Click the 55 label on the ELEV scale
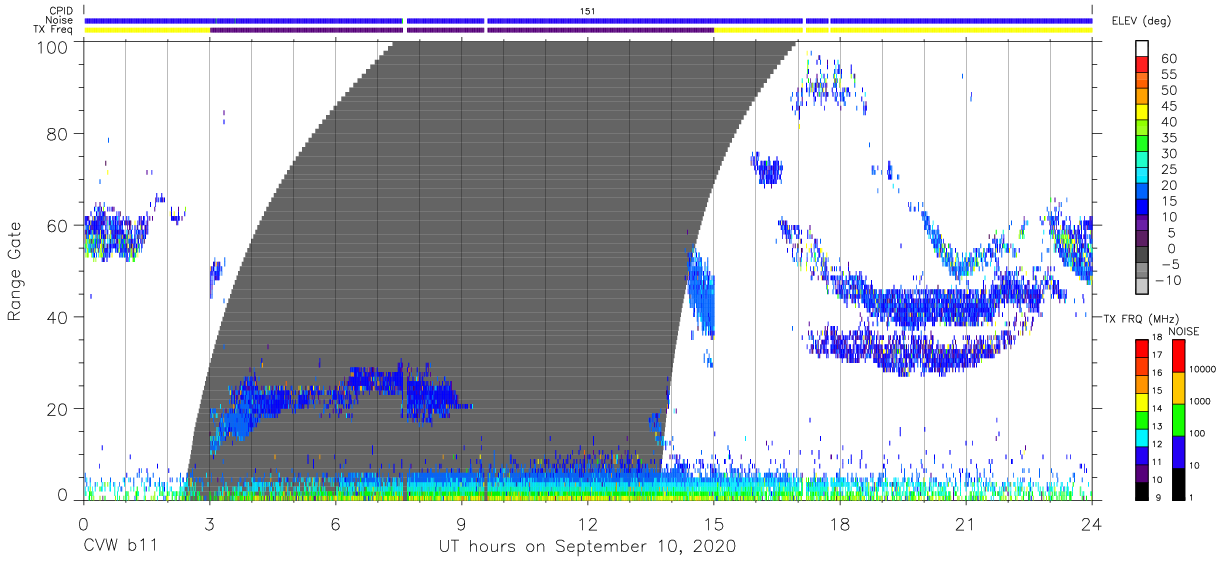 1167,75
